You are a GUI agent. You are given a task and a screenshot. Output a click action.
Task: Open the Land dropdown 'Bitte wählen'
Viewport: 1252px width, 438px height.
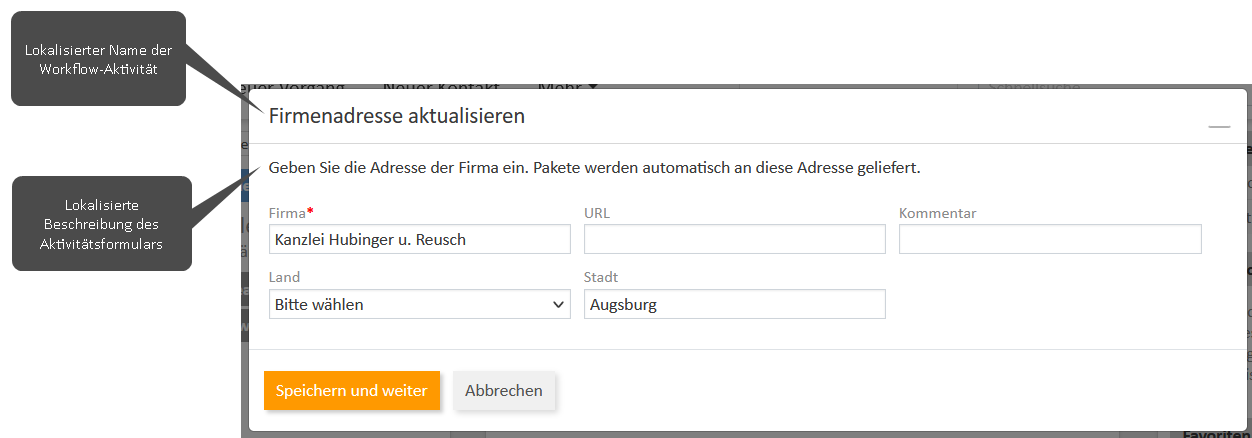tap(420, 305)
